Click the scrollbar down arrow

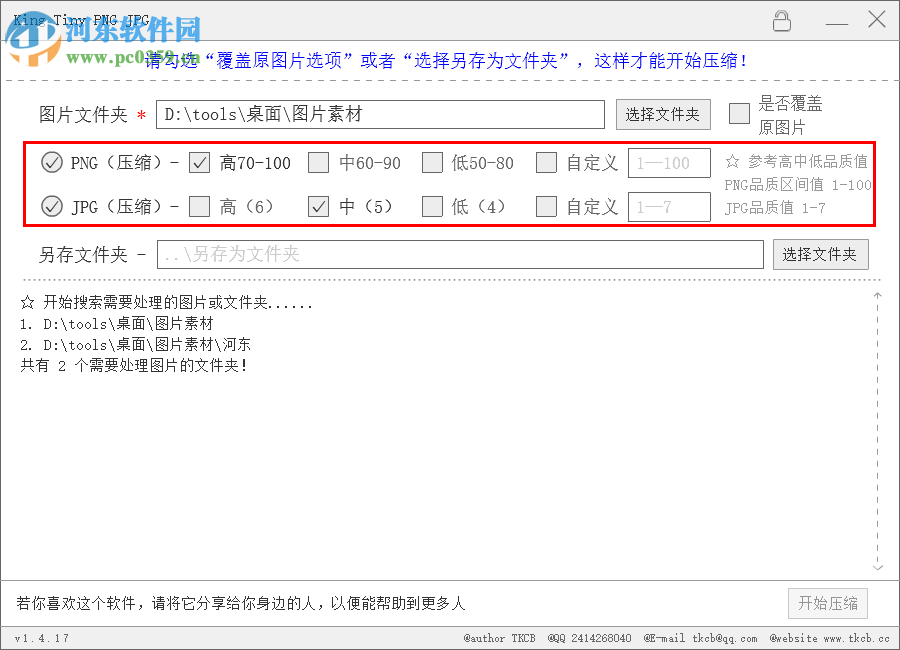pos(877,566)
